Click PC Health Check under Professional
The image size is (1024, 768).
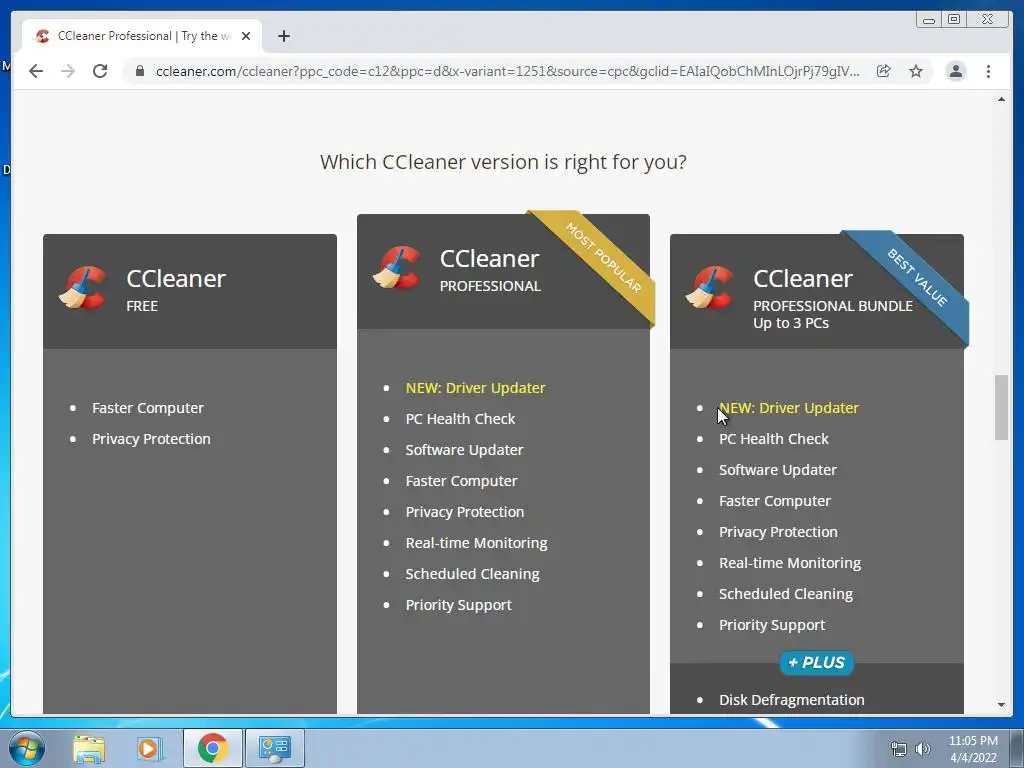click(x=460, y=419)
